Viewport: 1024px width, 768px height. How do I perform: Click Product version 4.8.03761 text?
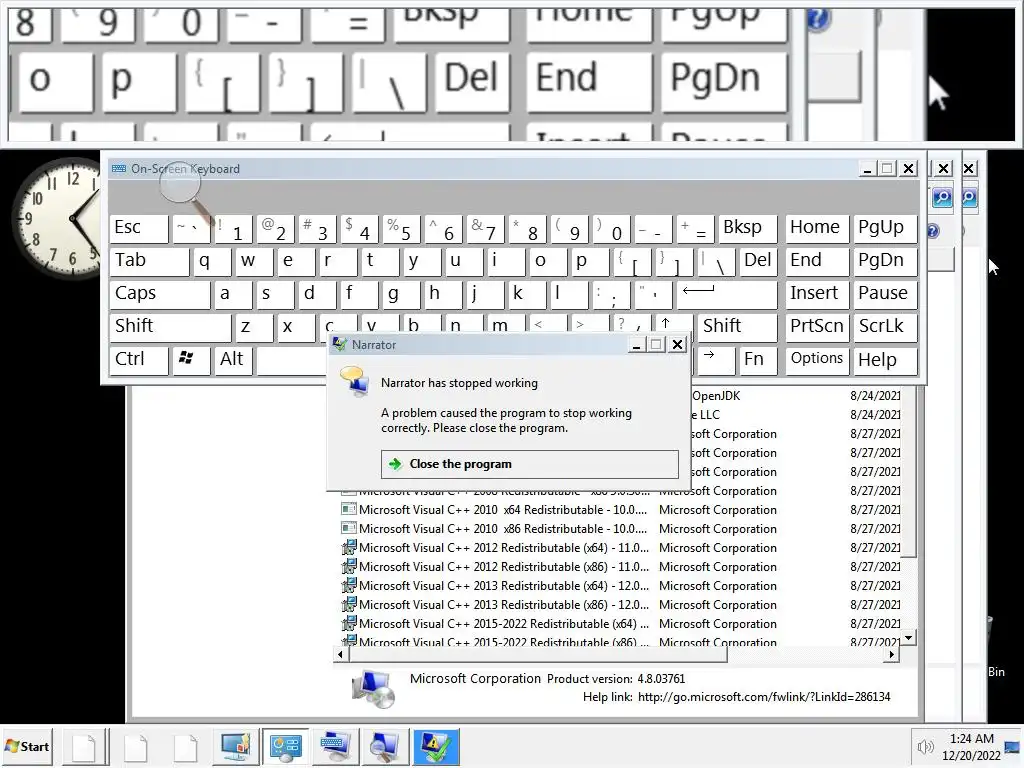[616, 679]
